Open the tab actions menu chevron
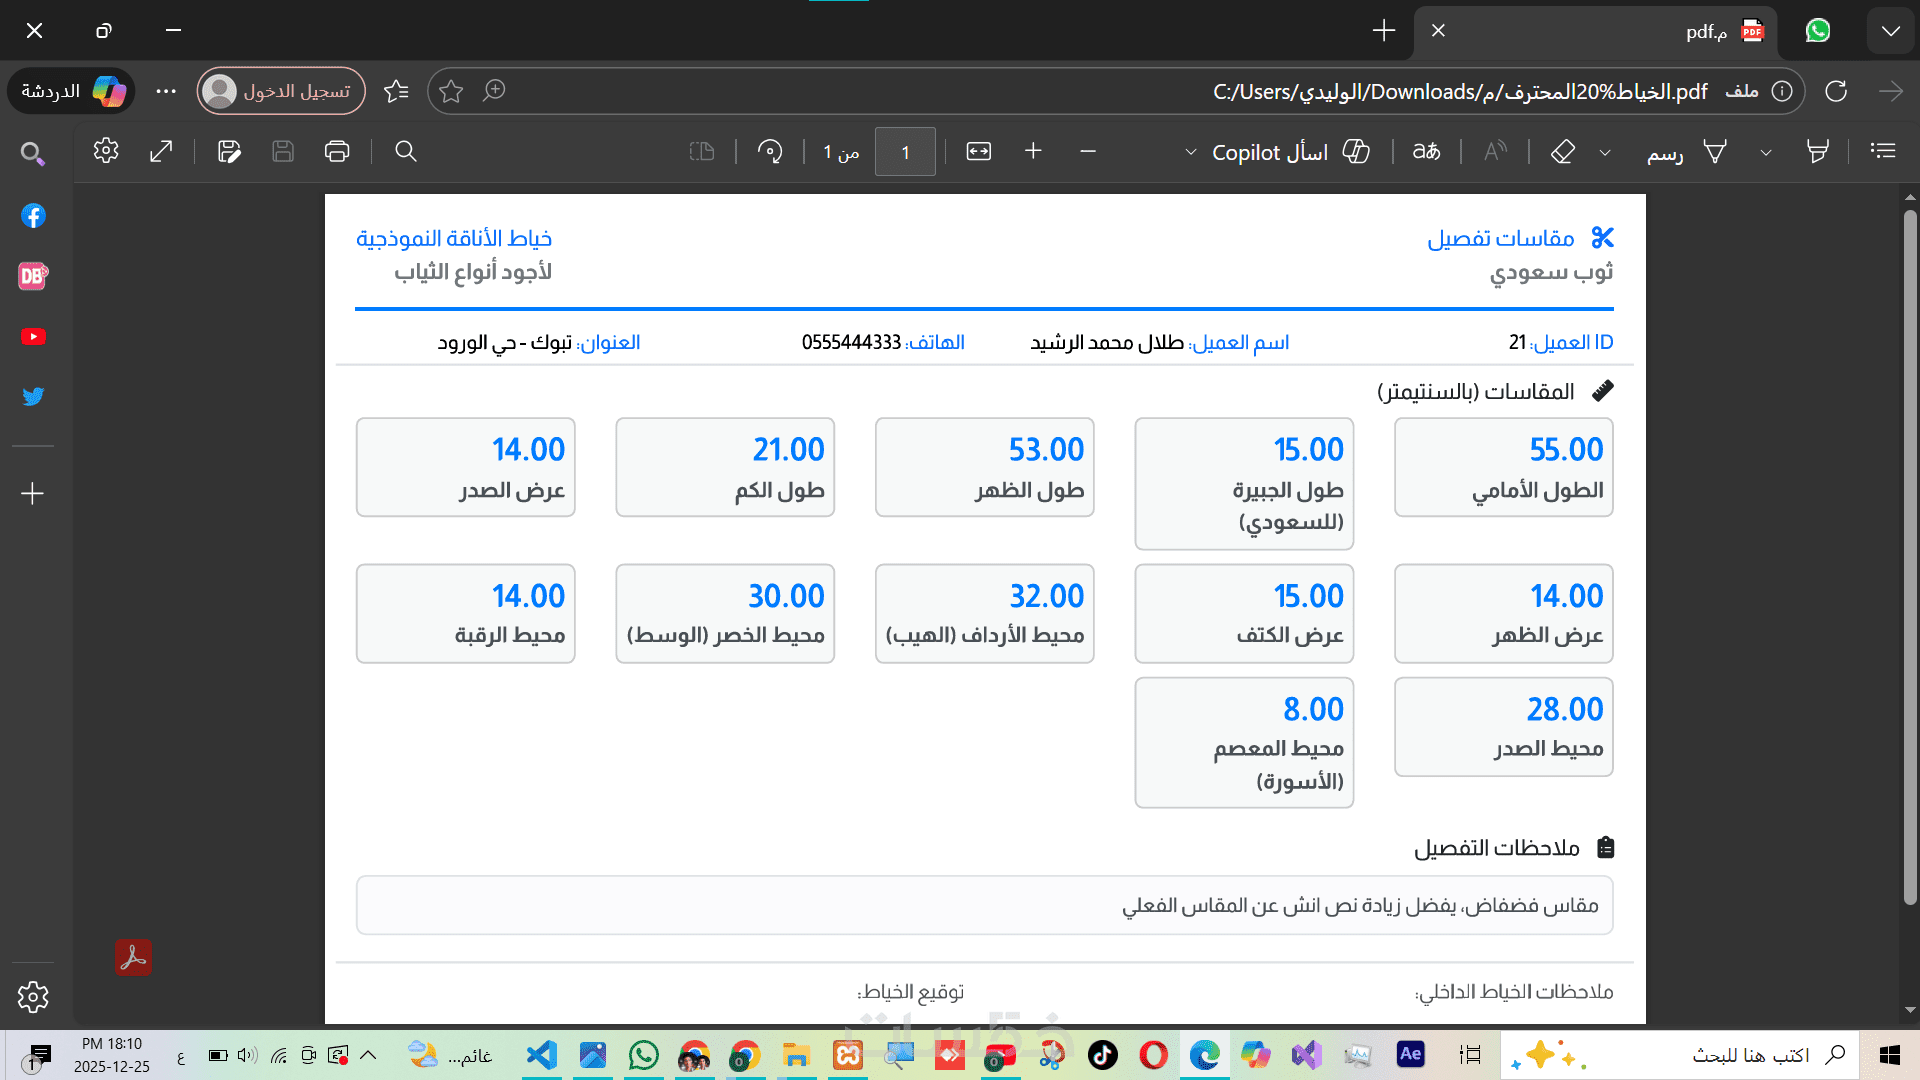 pos(1890,31)
